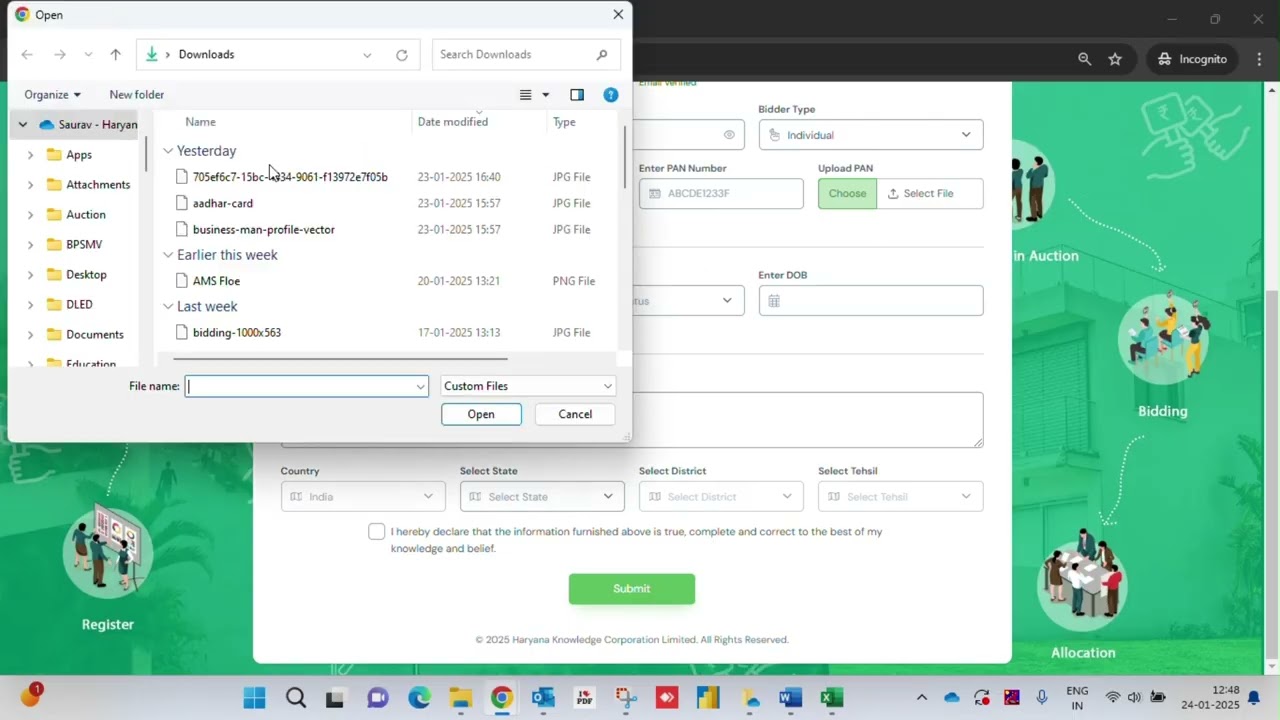Open Bidder Type Individual dropdown
The image size is (1280, 720).
tap(871, 135)
